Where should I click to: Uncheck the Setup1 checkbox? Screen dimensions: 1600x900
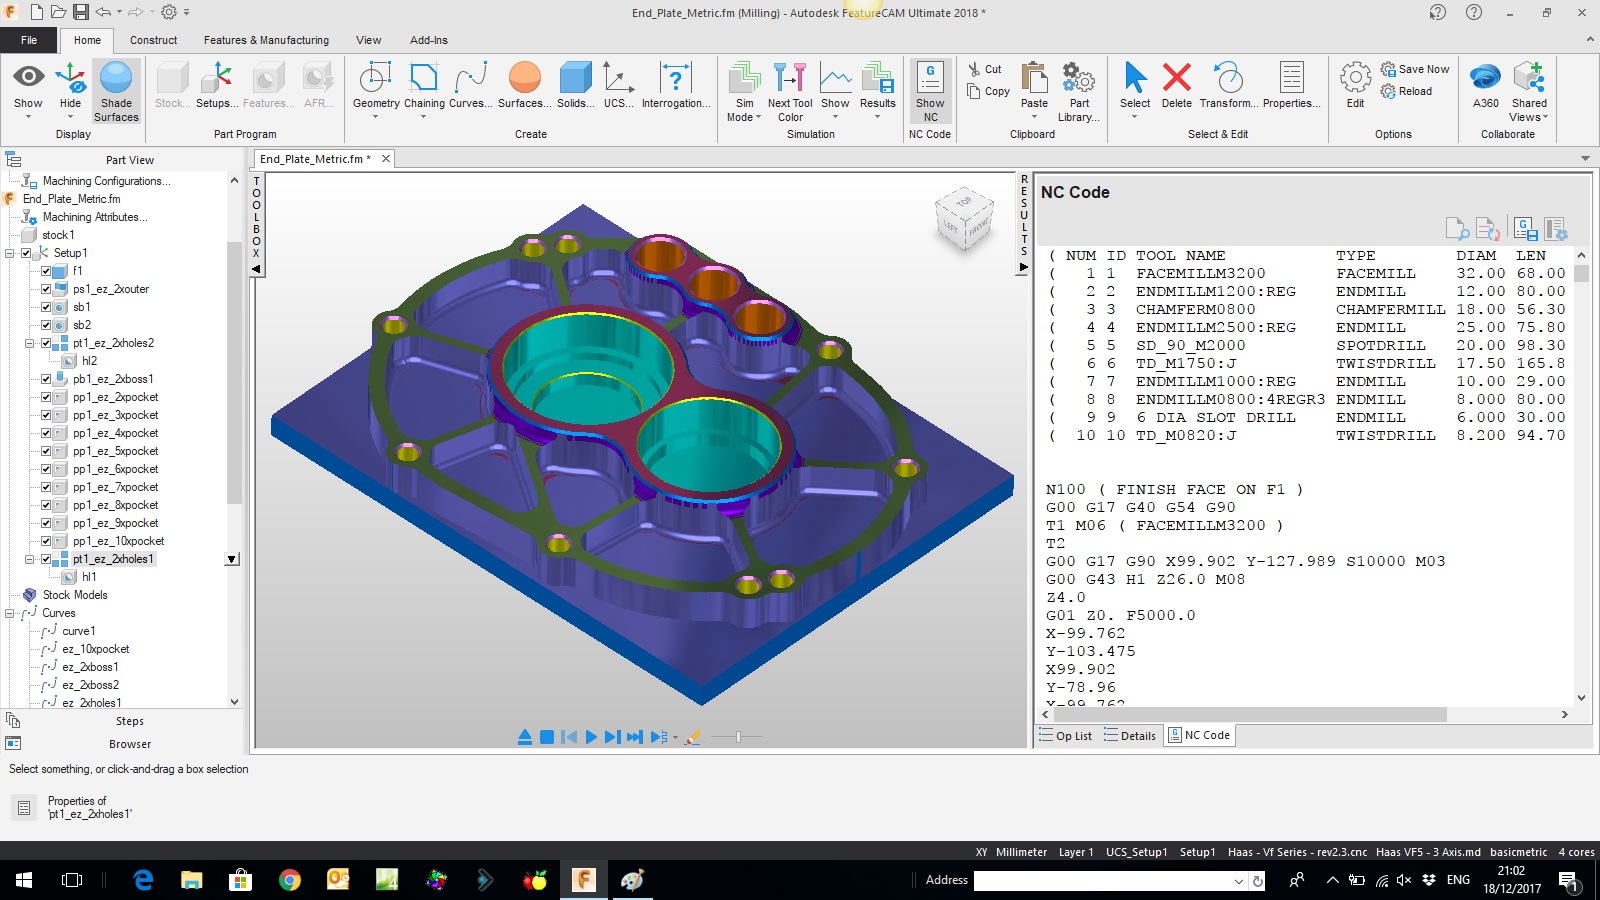(x=26, y=253)
